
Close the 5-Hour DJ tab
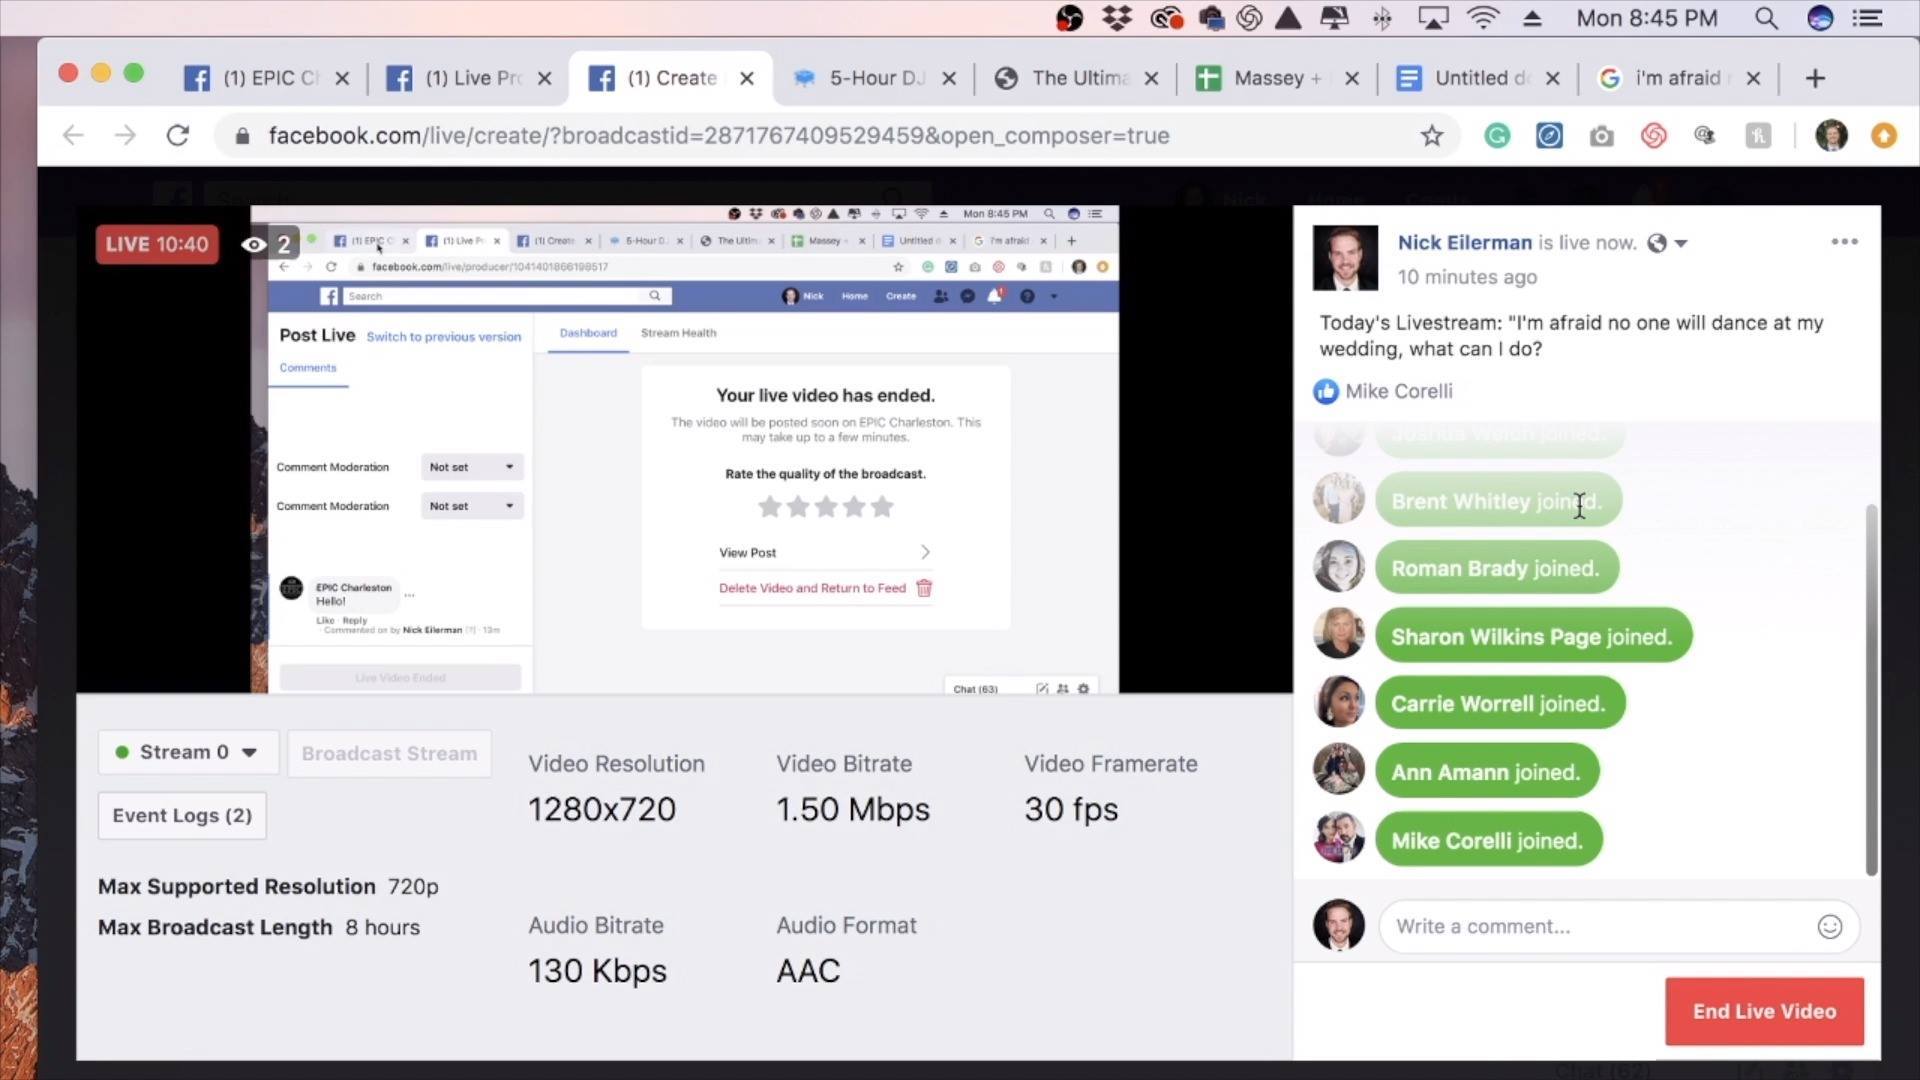pyautogui.click(x=949, y=78)
